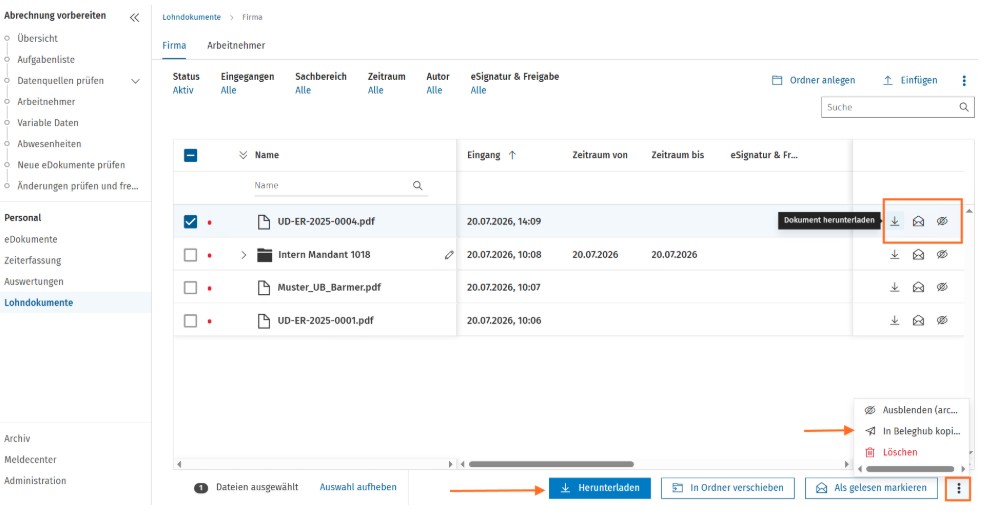Open the eSignatur & Freigabe filter dropdown

[x=515, y=83]
